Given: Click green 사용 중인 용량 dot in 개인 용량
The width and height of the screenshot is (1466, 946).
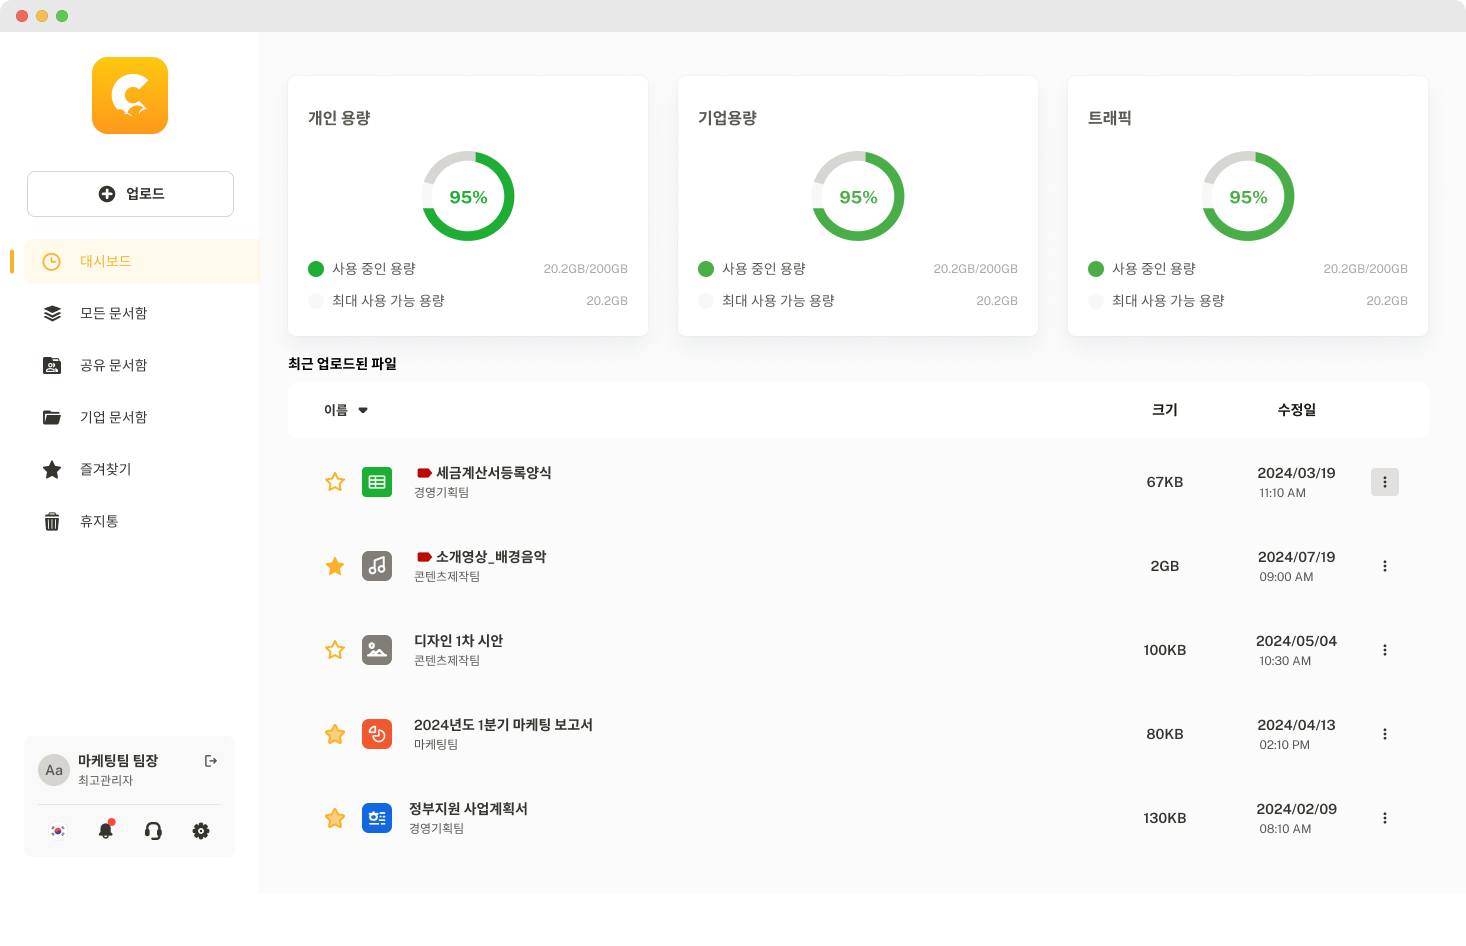Looking at the screenshot, I should tap(316, 269).
